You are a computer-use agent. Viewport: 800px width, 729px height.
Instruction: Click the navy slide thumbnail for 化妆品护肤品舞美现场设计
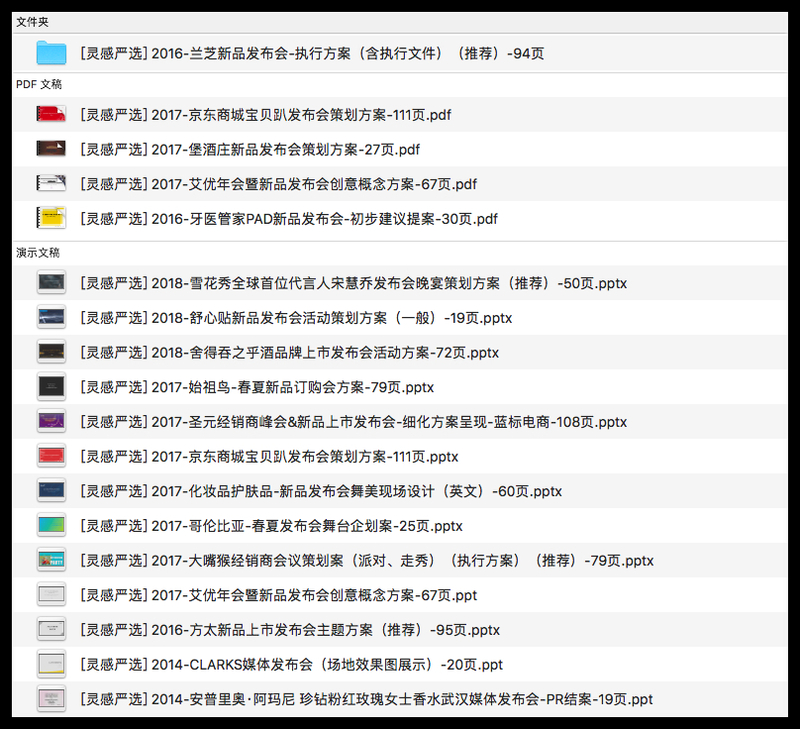[x=51, y=491]
